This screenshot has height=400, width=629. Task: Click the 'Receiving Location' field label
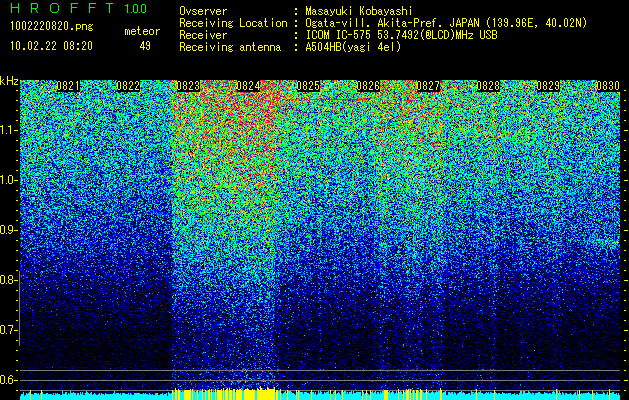pyautogui.click(x=233, y=23)
